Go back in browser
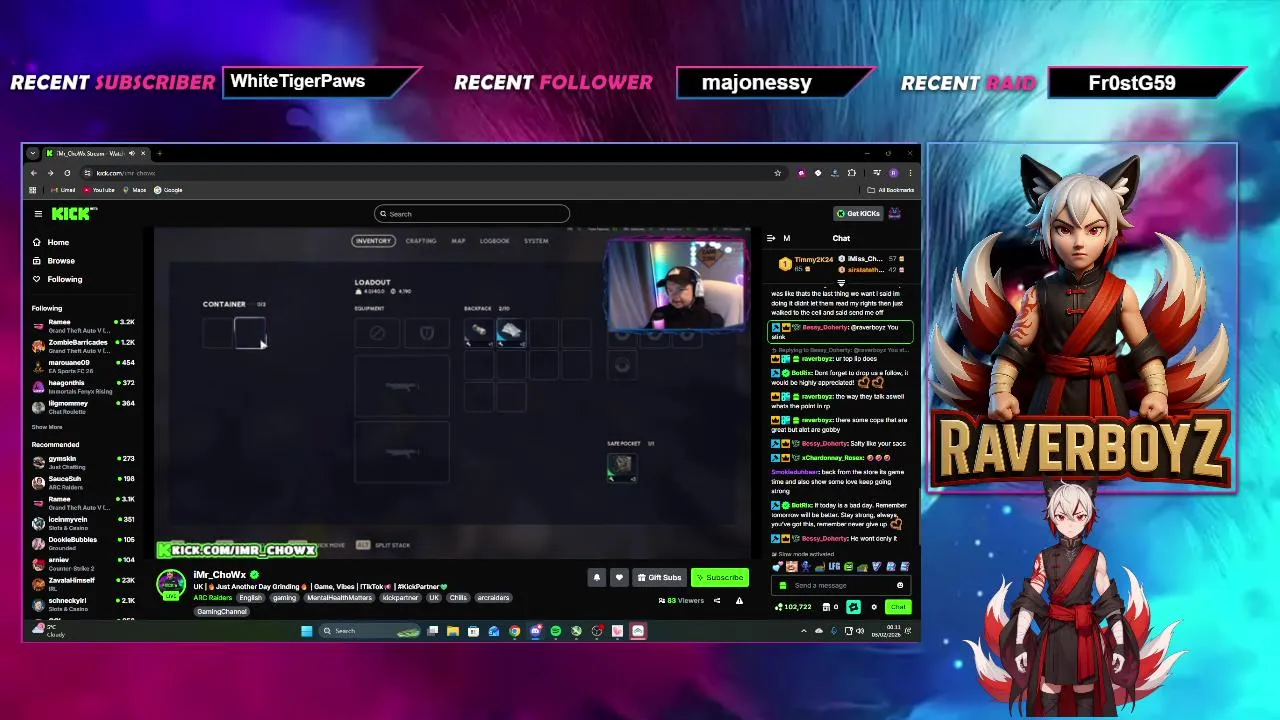Image resolution: width=1280 pixels, height=720 pixels. [33, 173]
